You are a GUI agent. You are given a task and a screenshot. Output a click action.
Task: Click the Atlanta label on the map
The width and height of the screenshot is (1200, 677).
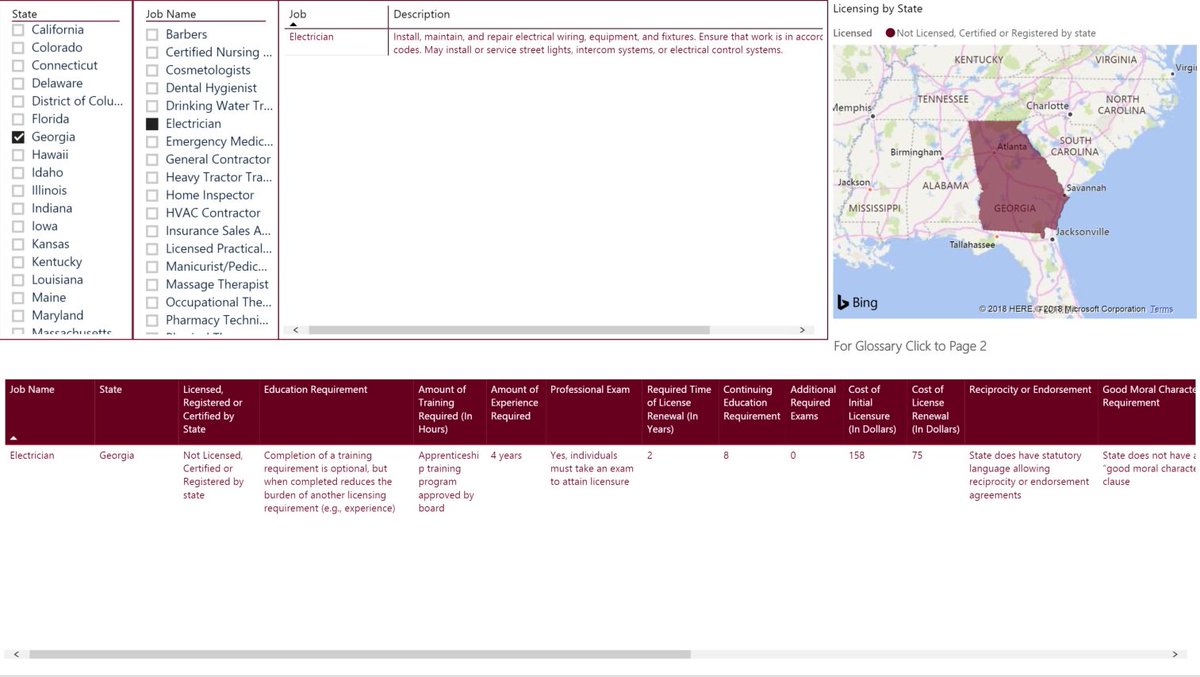coord(1012,147)
